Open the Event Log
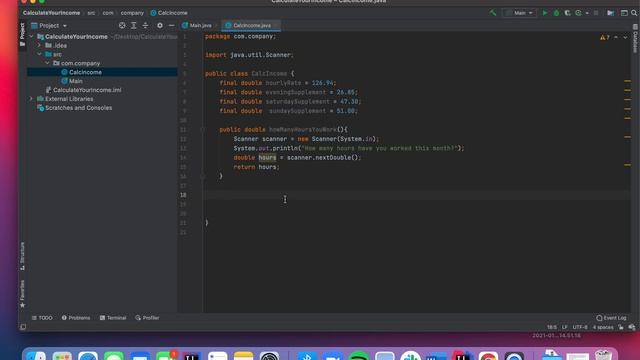 point(611,318)
